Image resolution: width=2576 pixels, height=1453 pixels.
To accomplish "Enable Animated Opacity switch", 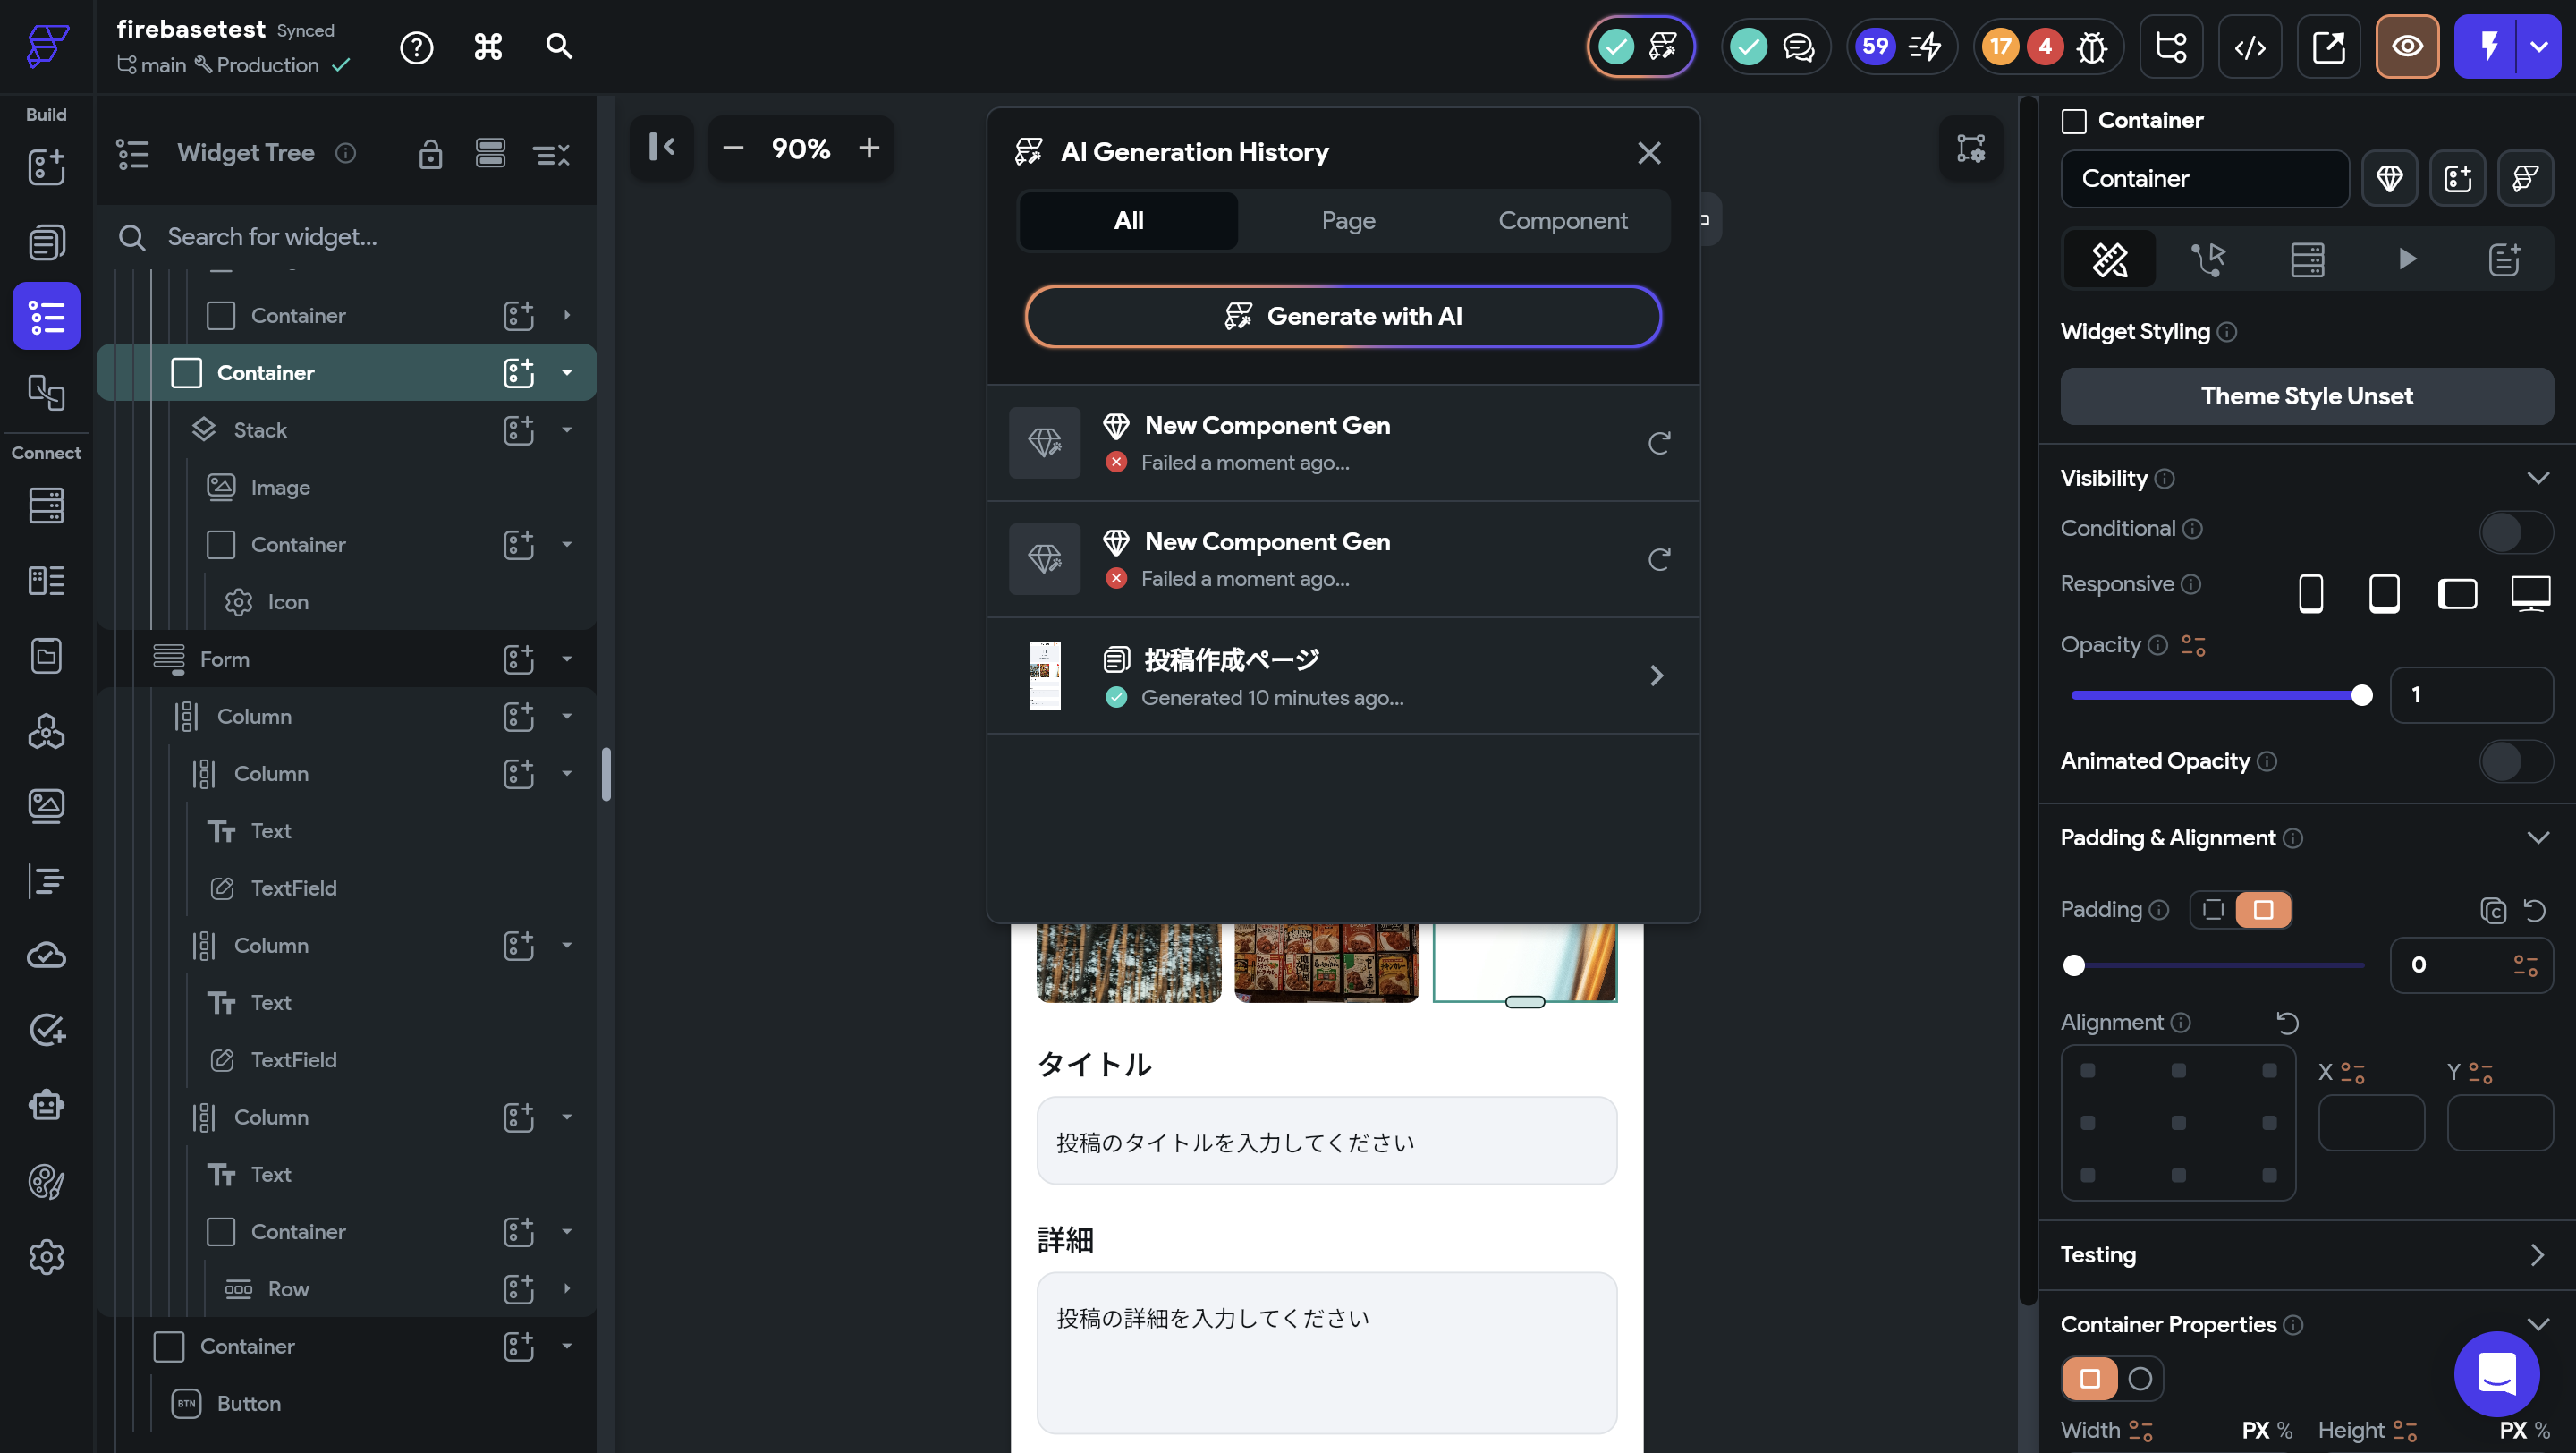I will (x=2514, y=762).
